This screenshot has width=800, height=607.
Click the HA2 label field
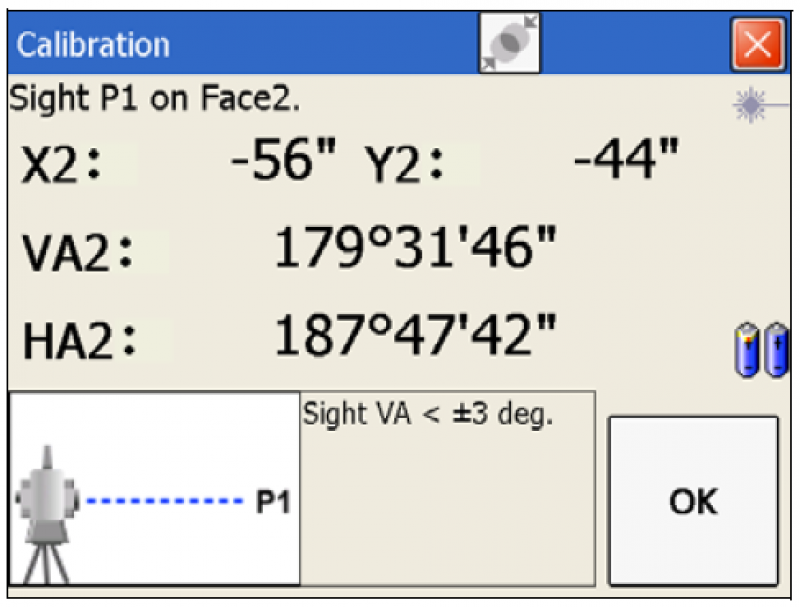[78, 342]
